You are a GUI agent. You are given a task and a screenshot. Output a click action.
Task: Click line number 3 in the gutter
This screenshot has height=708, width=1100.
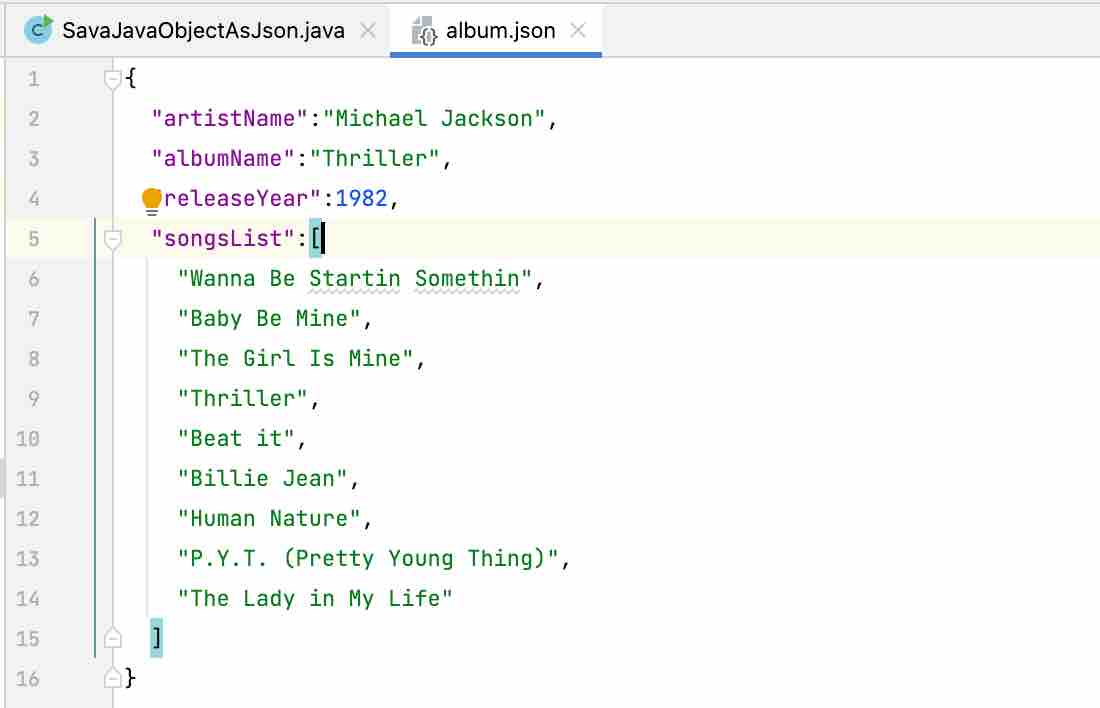click(x=34, y=159)
